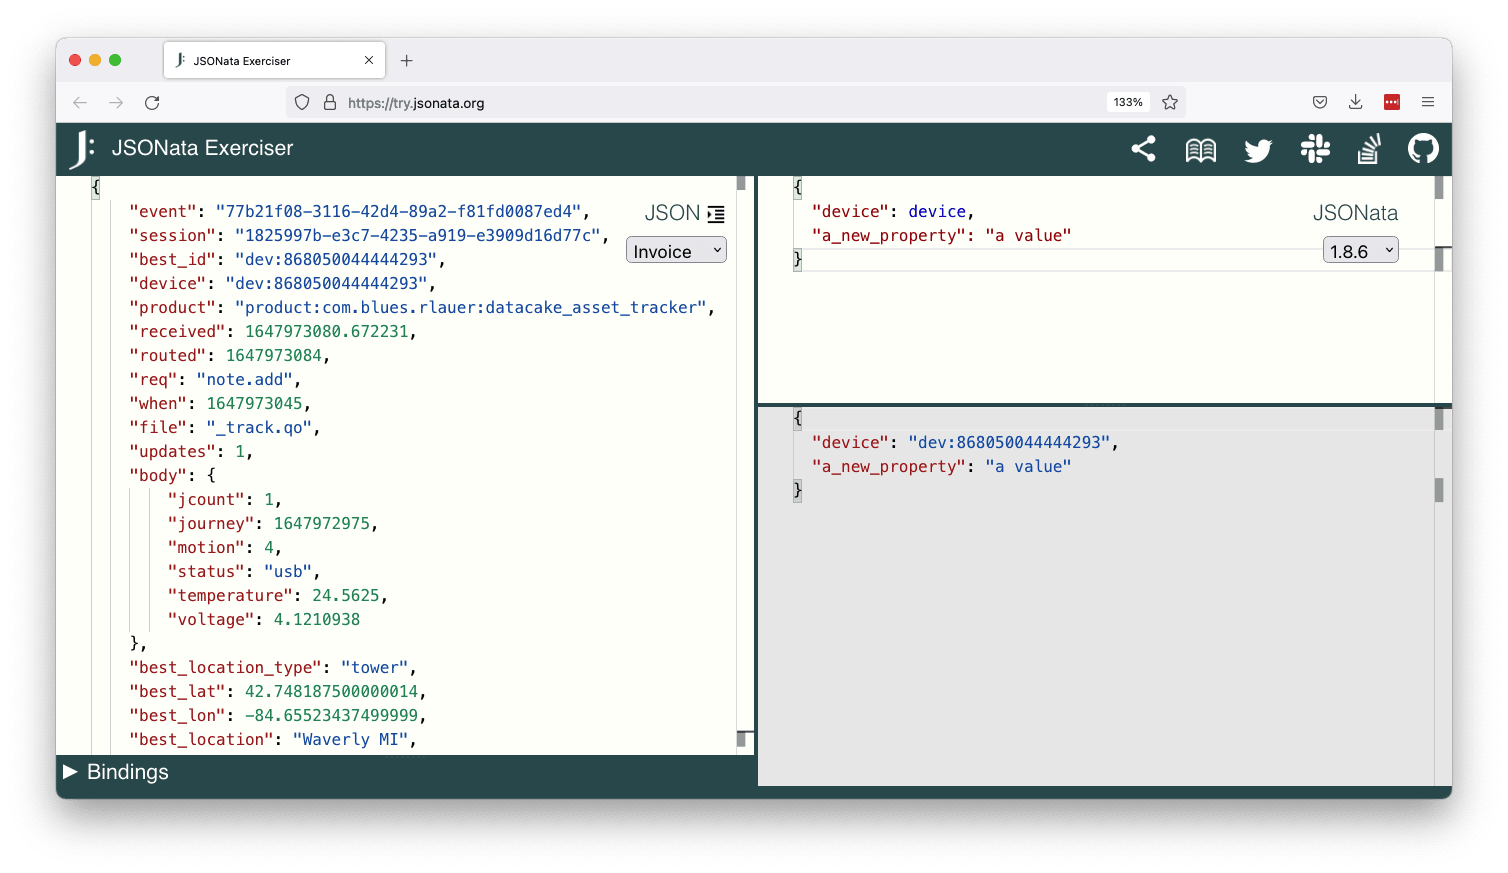
Task: Click the "voltage" value 4.1210938
Action: (317, 619)
